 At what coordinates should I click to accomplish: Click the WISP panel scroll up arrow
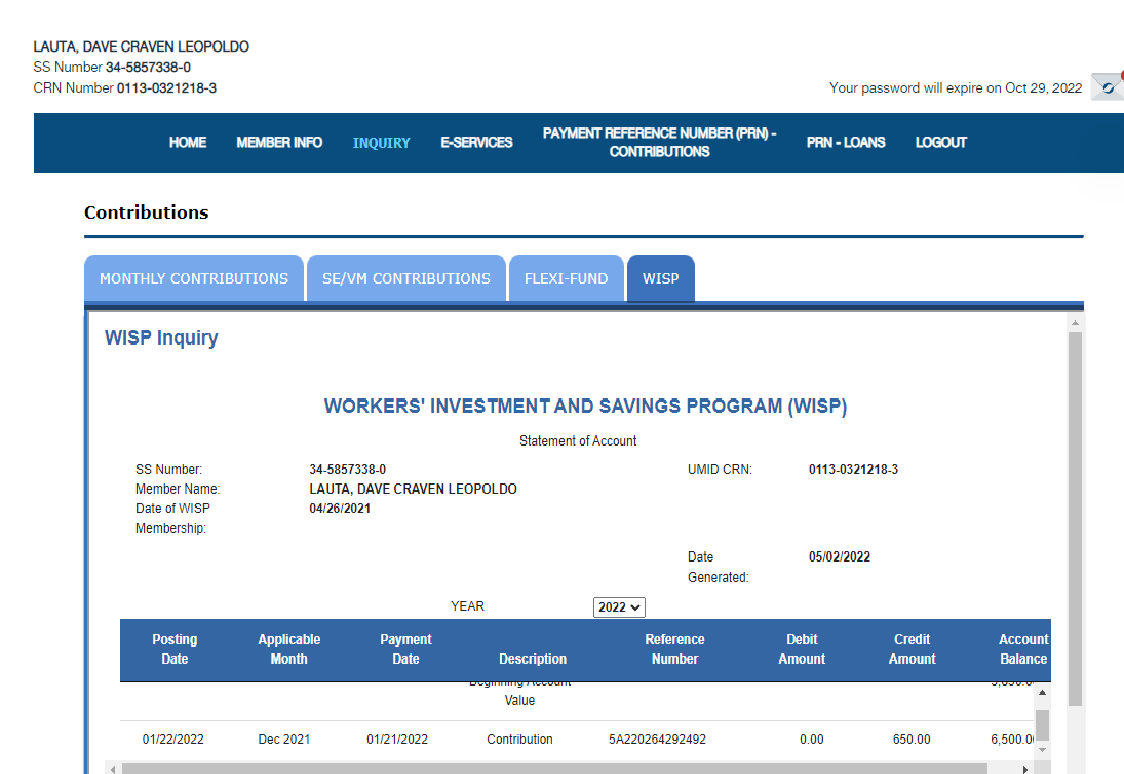1075,323
